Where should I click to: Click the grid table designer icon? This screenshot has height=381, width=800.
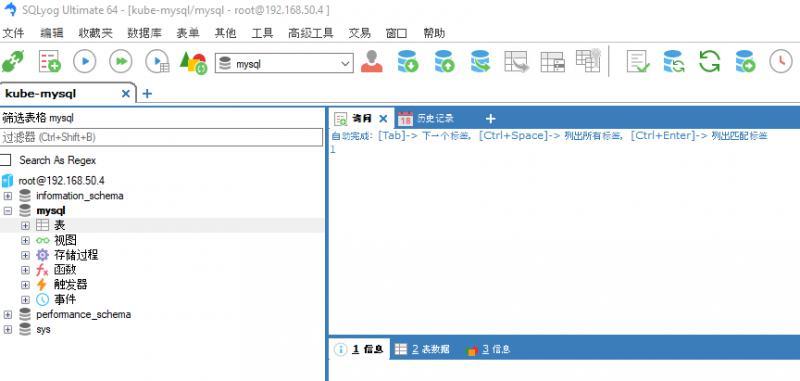553,62
